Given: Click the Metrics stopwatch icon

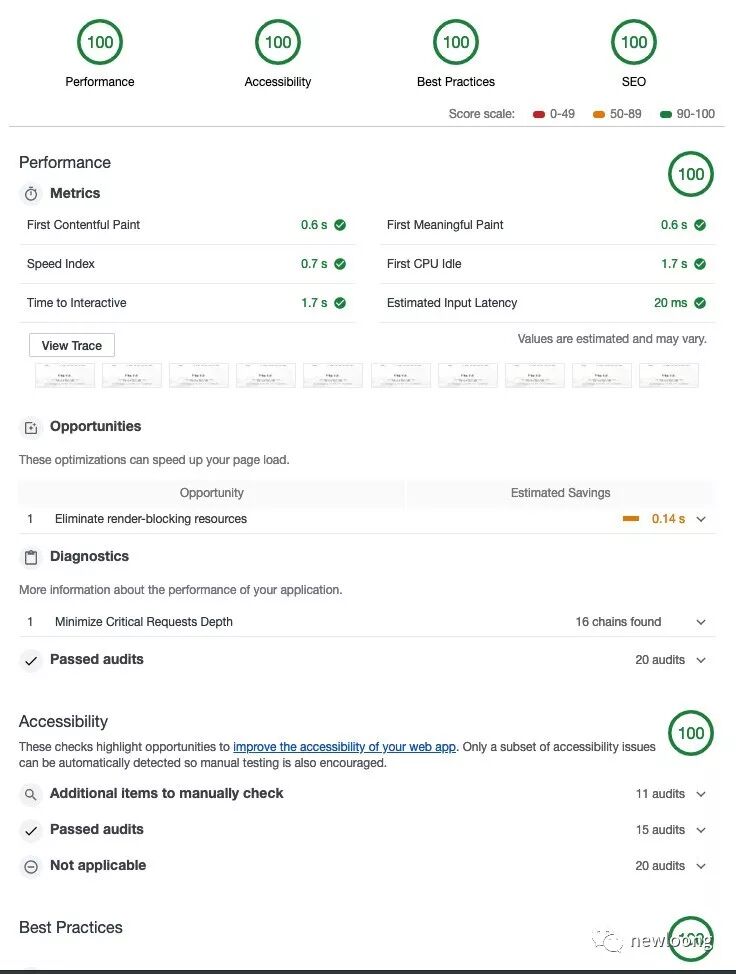Looking at the screenshot, I should click(x=31, y=194).
